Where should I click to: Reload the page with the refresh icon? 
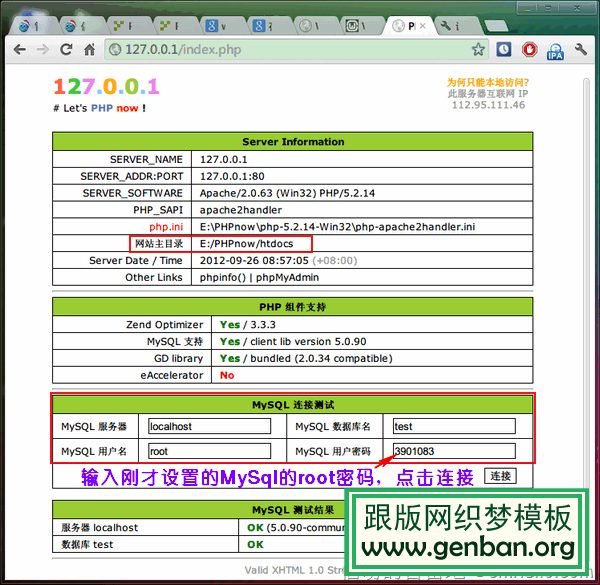coord(66,49)
